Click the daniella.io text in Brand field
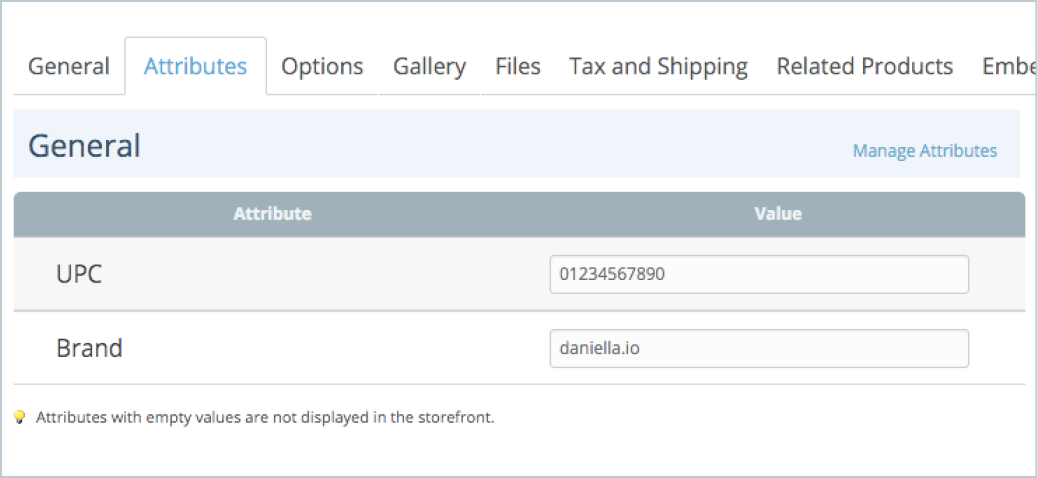This screenshot has height=478, width=1038. coord(600,348)
